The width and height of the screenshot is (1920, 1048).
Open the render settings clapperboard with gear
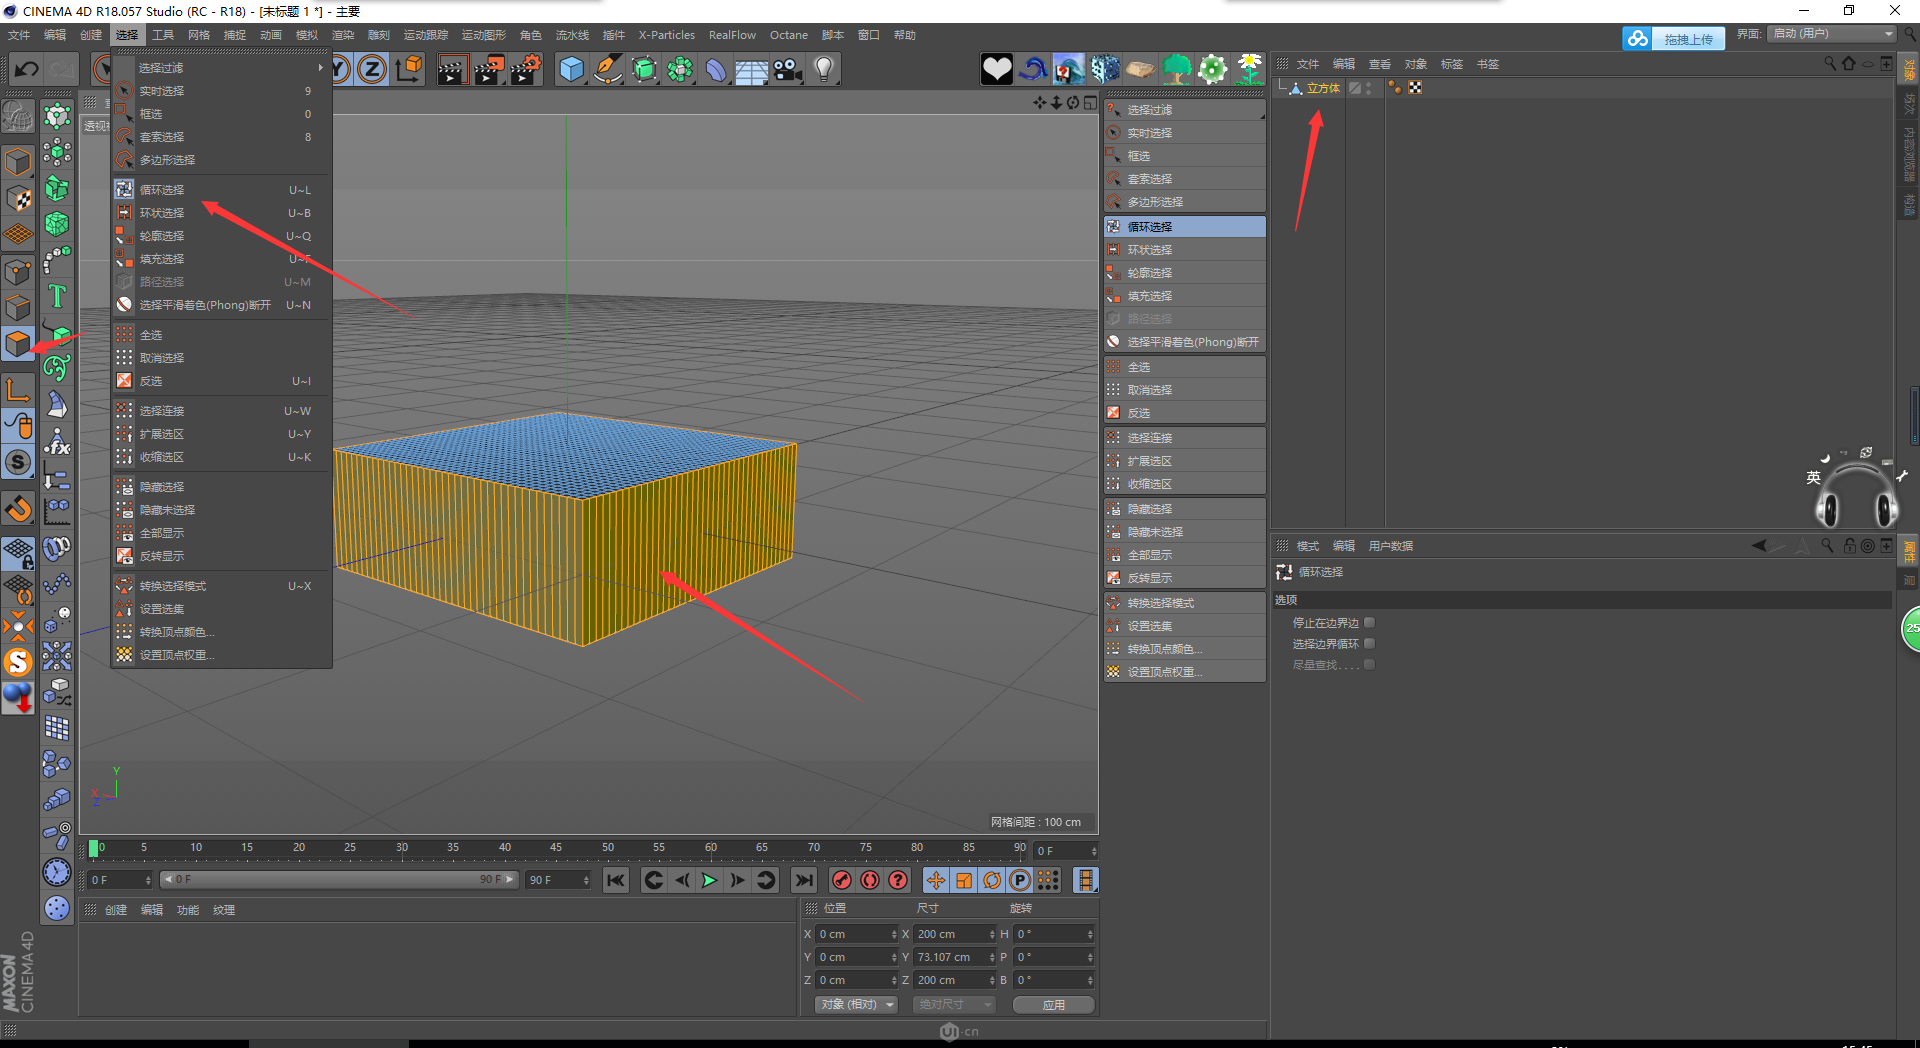[525, 69]
